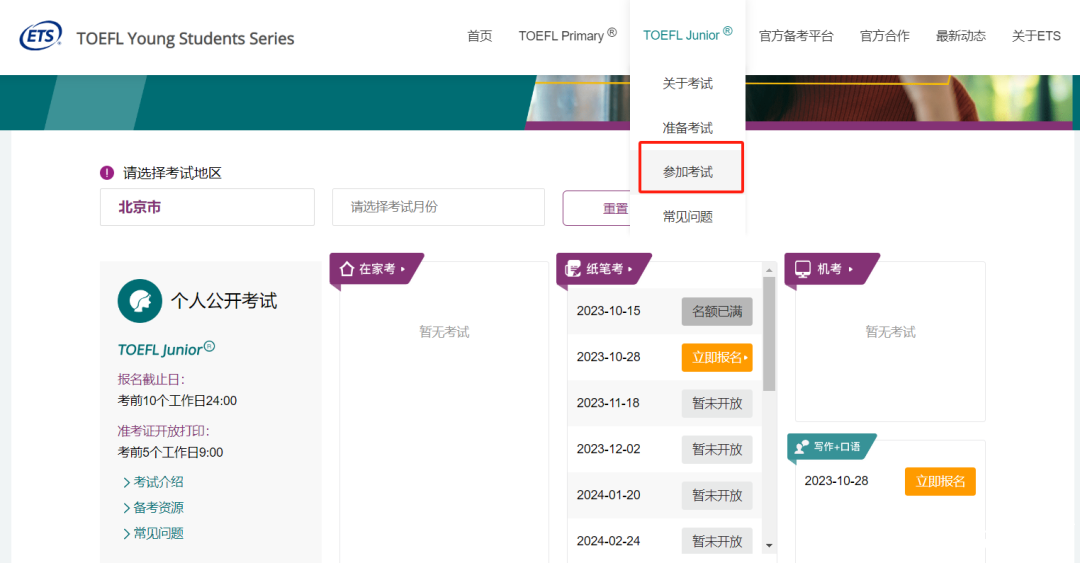
Task: Click the paper-test document icon
Action: [x=573, y=269]
